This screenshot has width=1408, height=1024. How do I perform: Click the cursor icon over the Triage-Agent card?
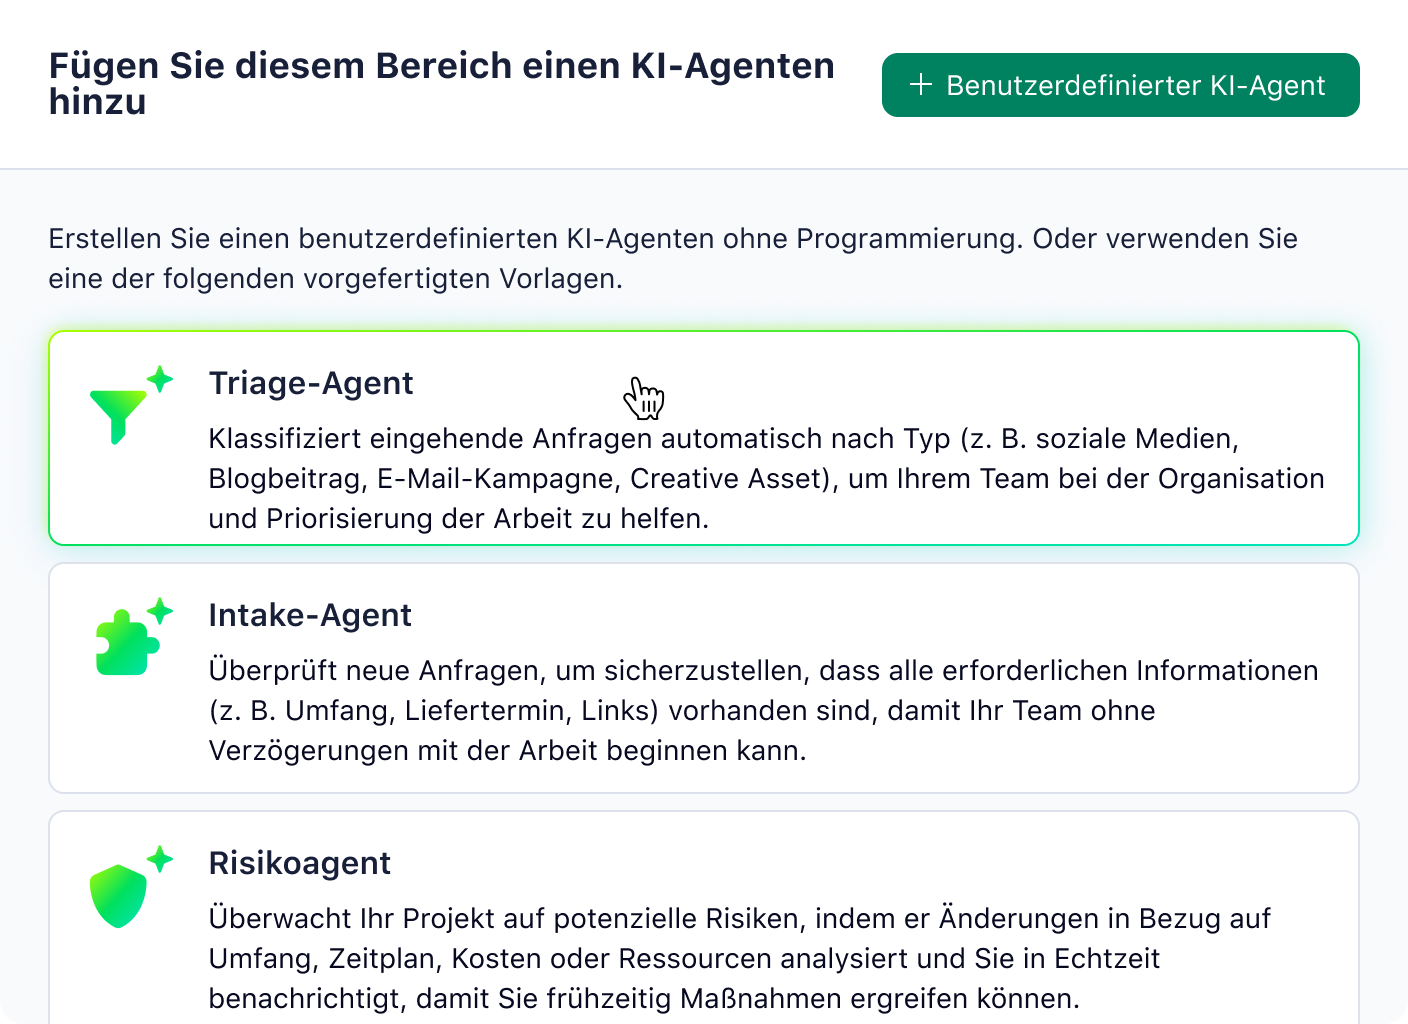pyautogui.click(x=645, y=398)
